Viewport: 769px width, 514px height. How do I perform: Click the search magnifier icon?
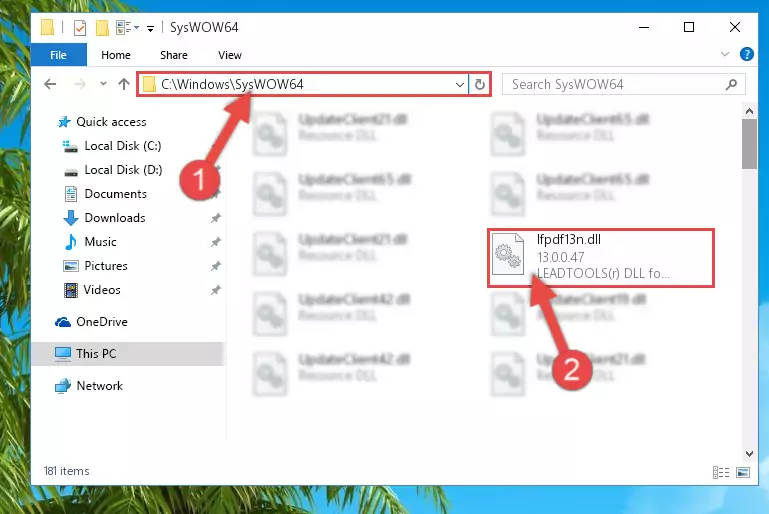pos(731,84)
